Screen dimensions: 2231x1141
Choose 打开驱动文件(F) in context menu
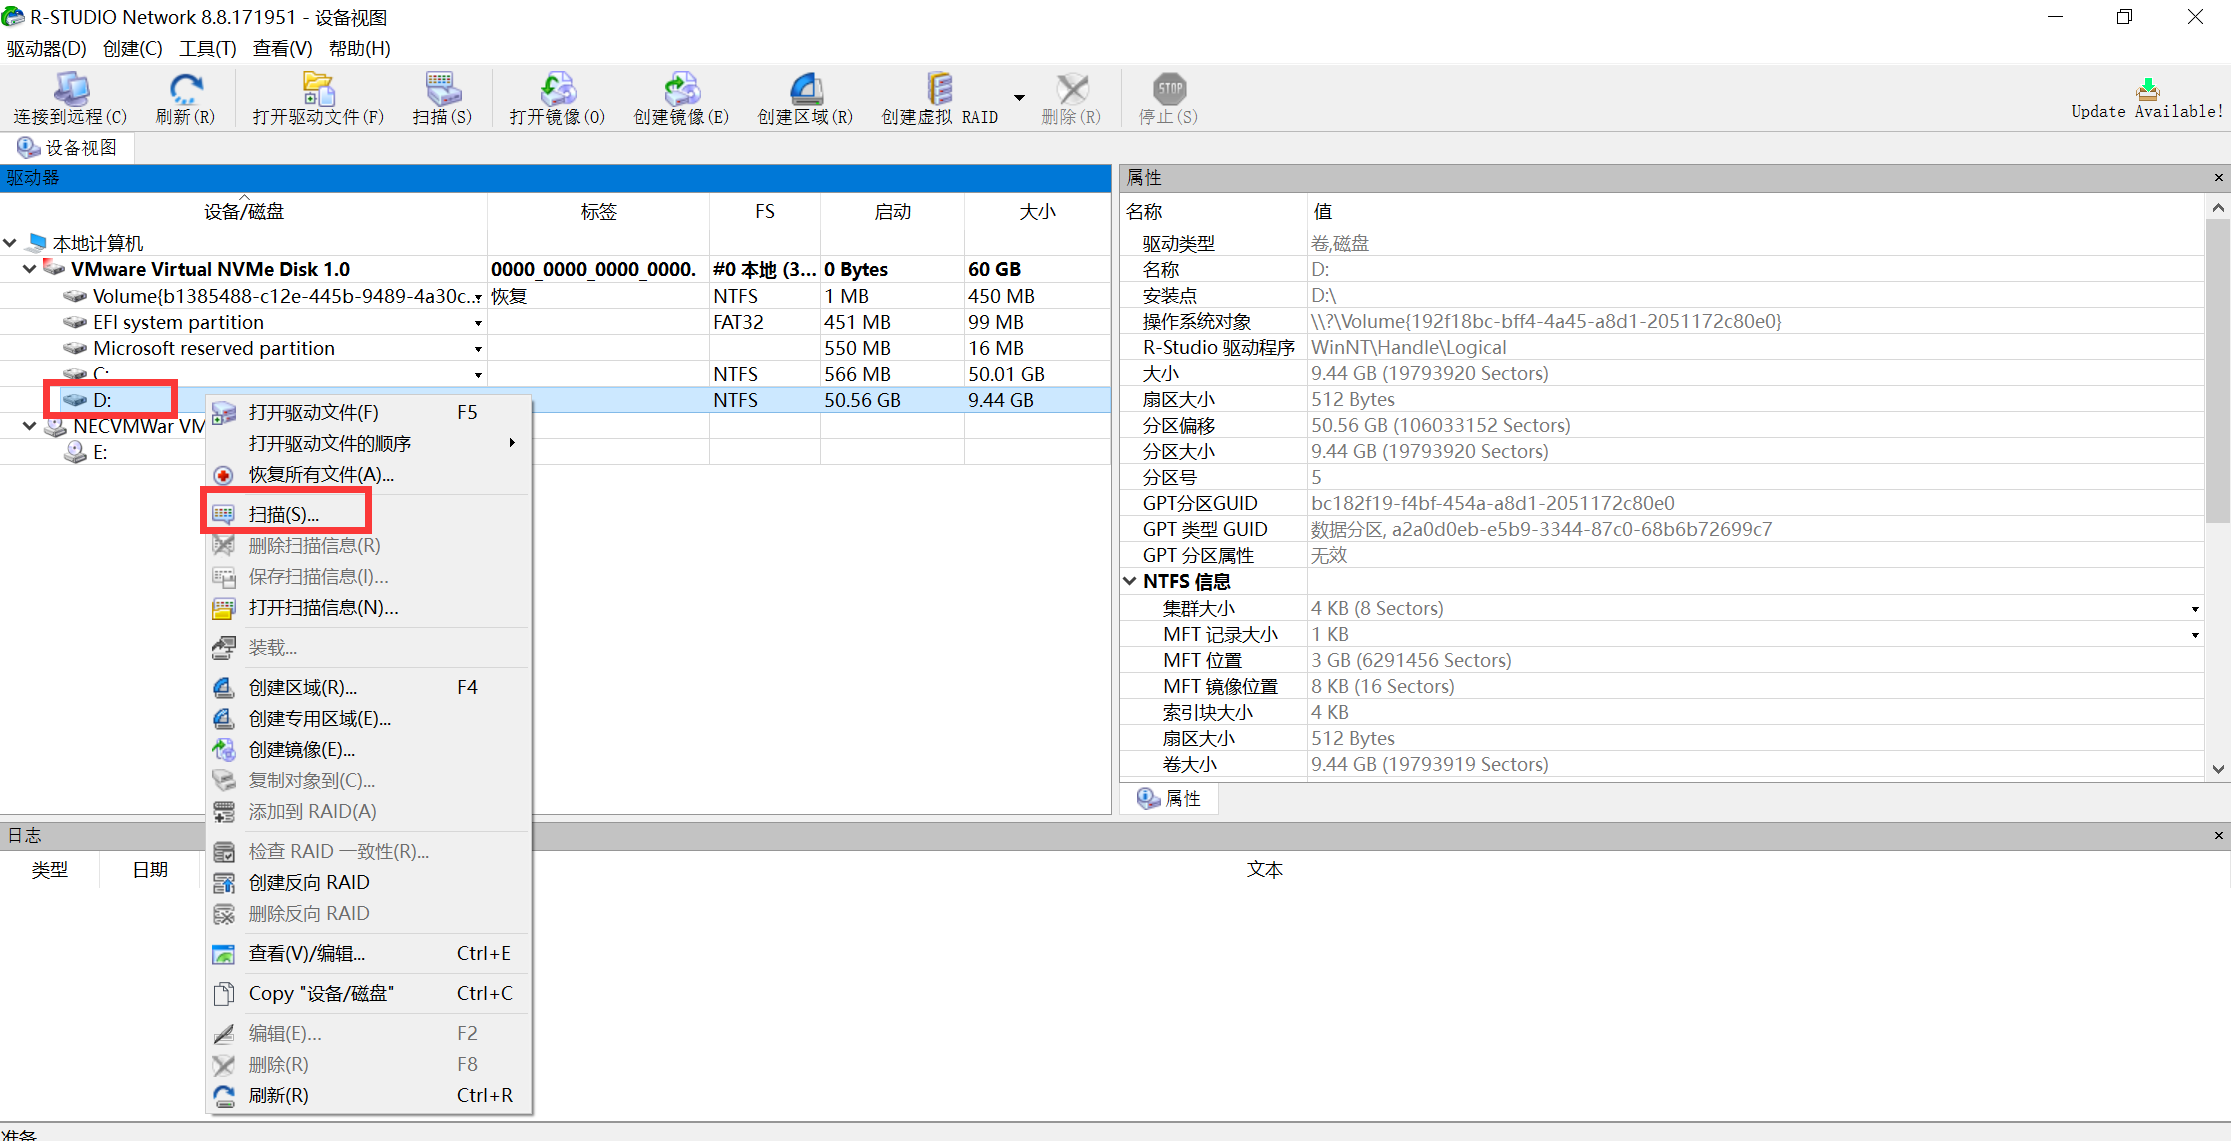tap(368, 412)
